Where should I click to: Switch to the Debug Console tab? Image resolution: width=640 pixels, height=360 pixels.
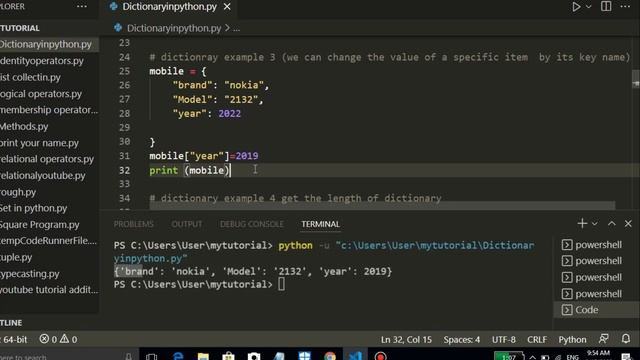(251, 224)
